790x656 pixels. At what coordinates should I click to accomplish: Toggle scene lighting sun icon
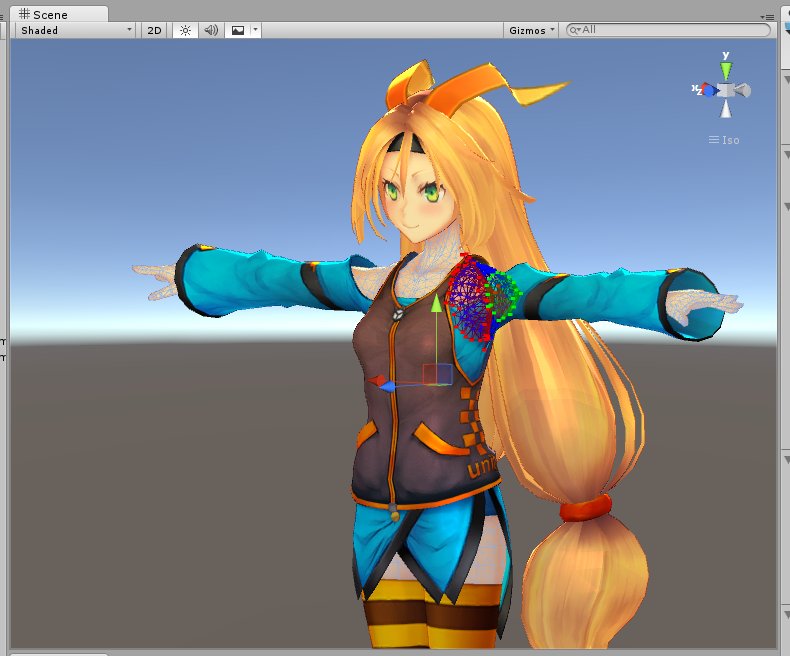[185, 30]
